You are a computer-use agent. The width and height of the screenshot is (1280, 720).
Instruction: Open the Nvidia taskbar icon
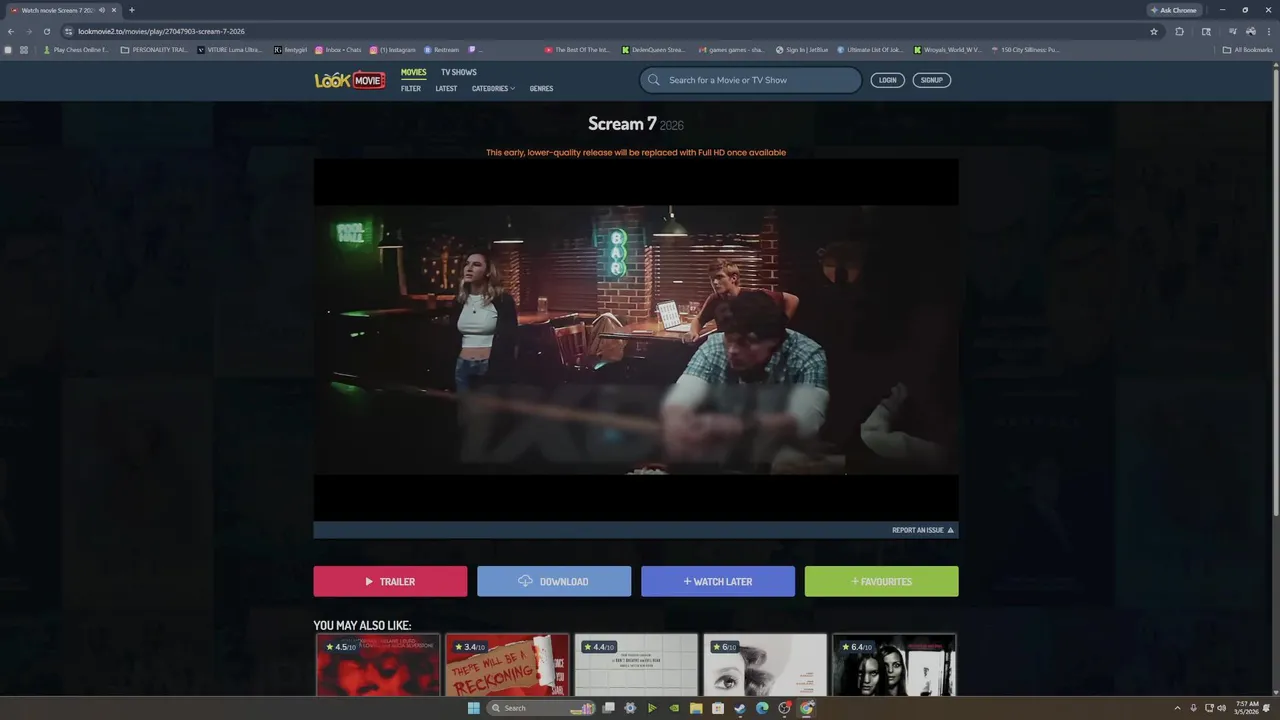tap(674, 708)
